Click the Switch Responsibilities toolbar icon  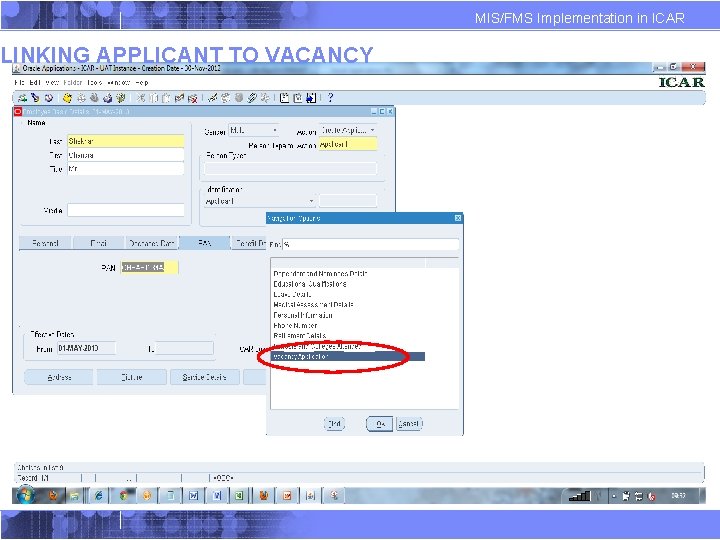(94, 98)
